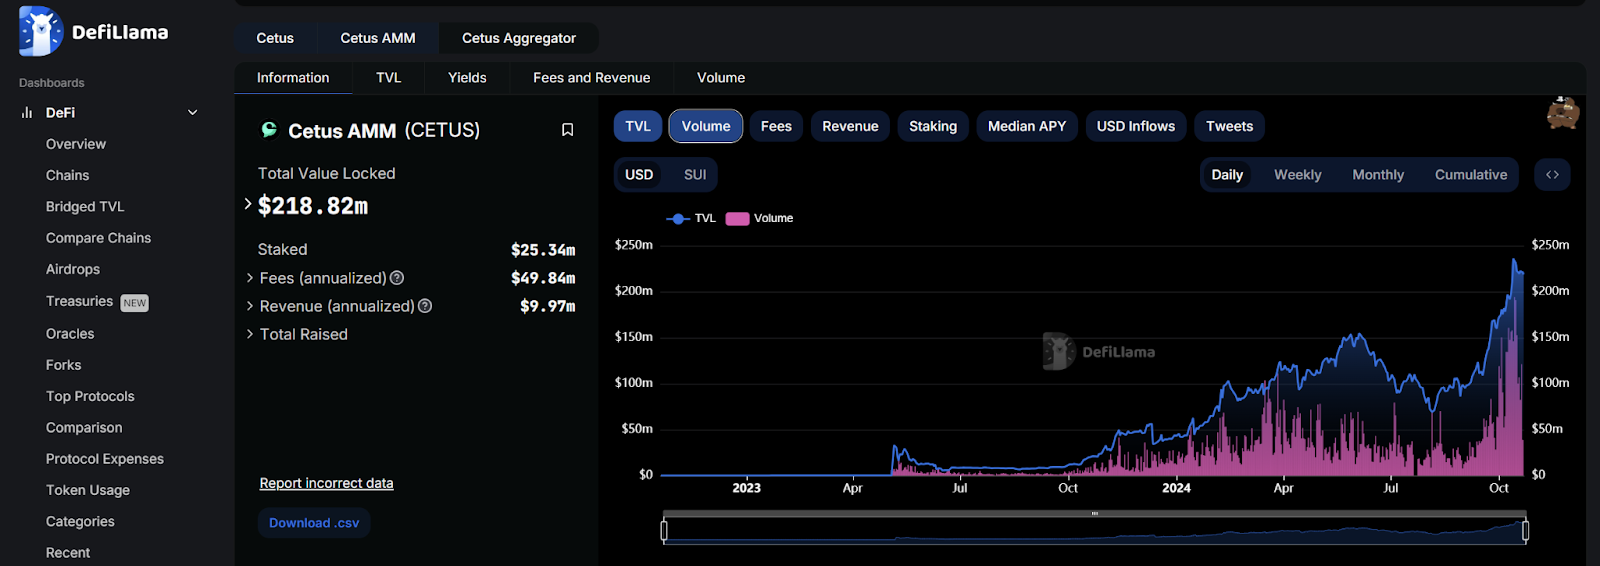Toggle the Volume chart metric
Screen dimensions: 1600x566
706,126
